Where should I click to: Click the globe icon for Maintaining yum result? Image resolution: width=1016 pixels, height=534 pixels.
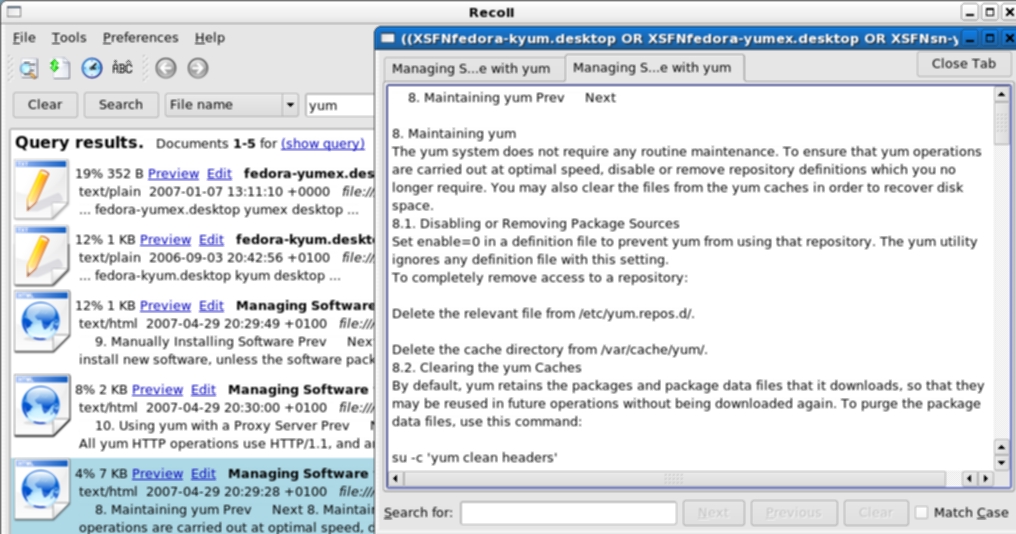click(41, 489)
